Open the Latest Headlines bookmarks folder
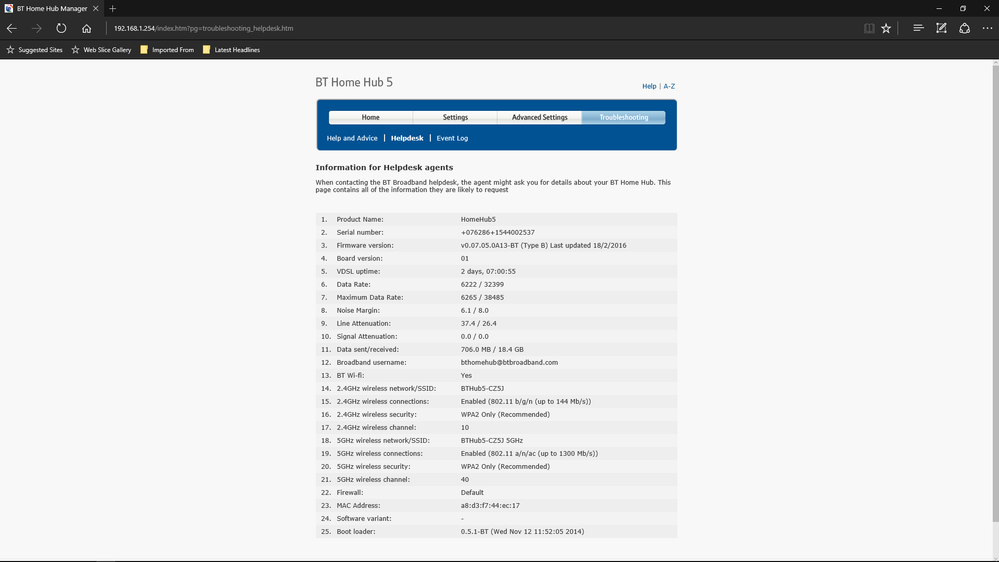The width and height of the screenshot is (999, 562). coord(231,50)
